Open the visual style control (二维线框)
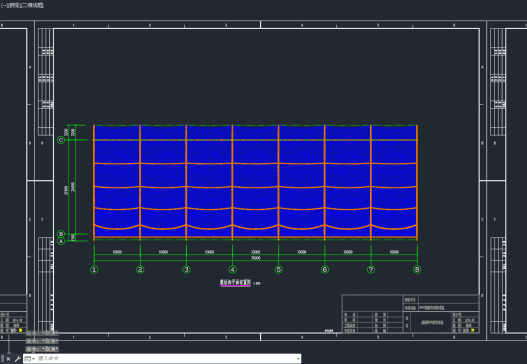 coord(32,5)
